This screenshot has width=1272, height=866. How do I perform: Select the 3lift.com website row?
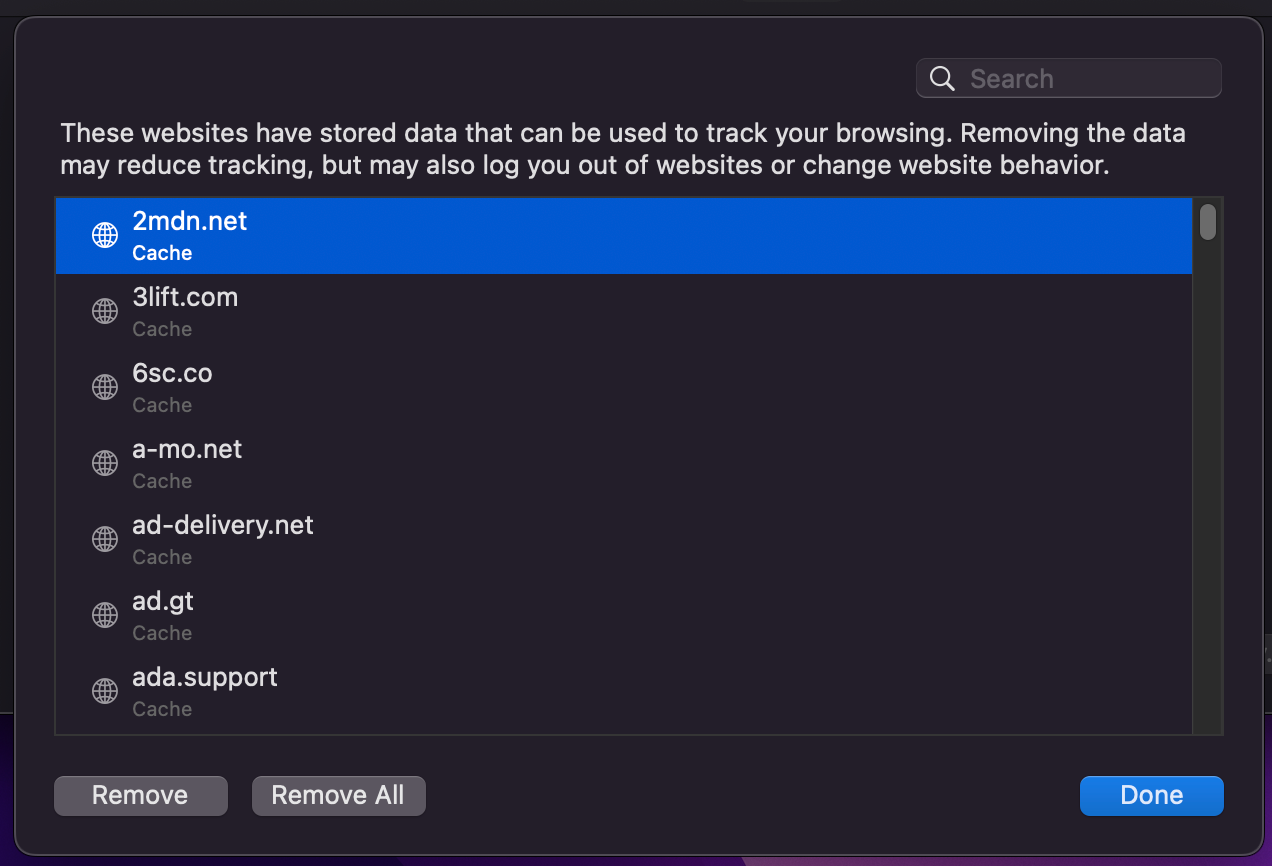click(x=624, y=312)
